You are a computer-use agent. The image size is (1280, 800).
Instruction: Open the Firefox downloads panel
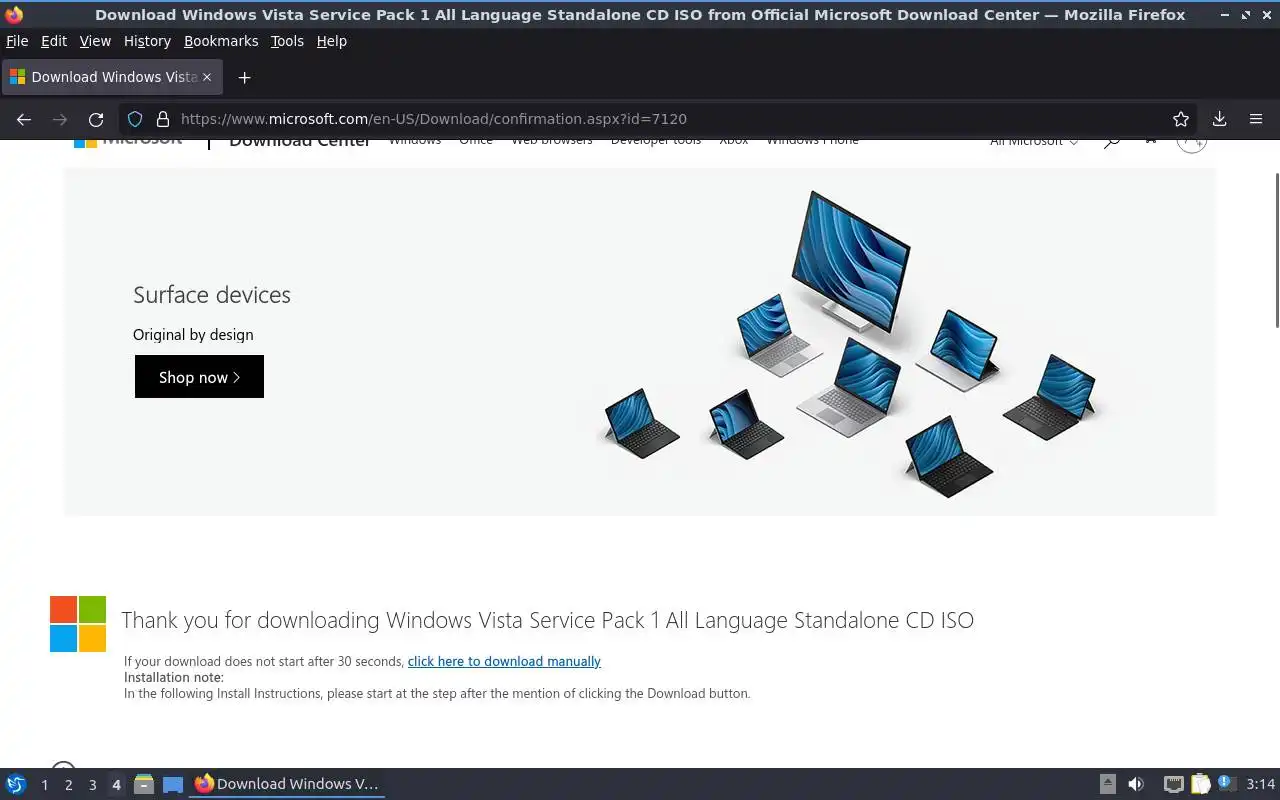(1219, 119)
